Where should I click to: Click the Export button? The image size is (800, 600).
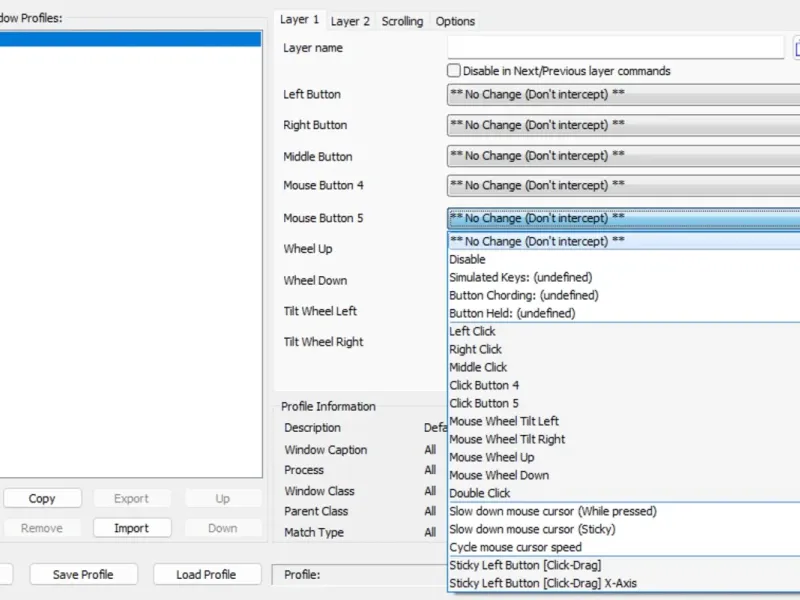point(132,498)
